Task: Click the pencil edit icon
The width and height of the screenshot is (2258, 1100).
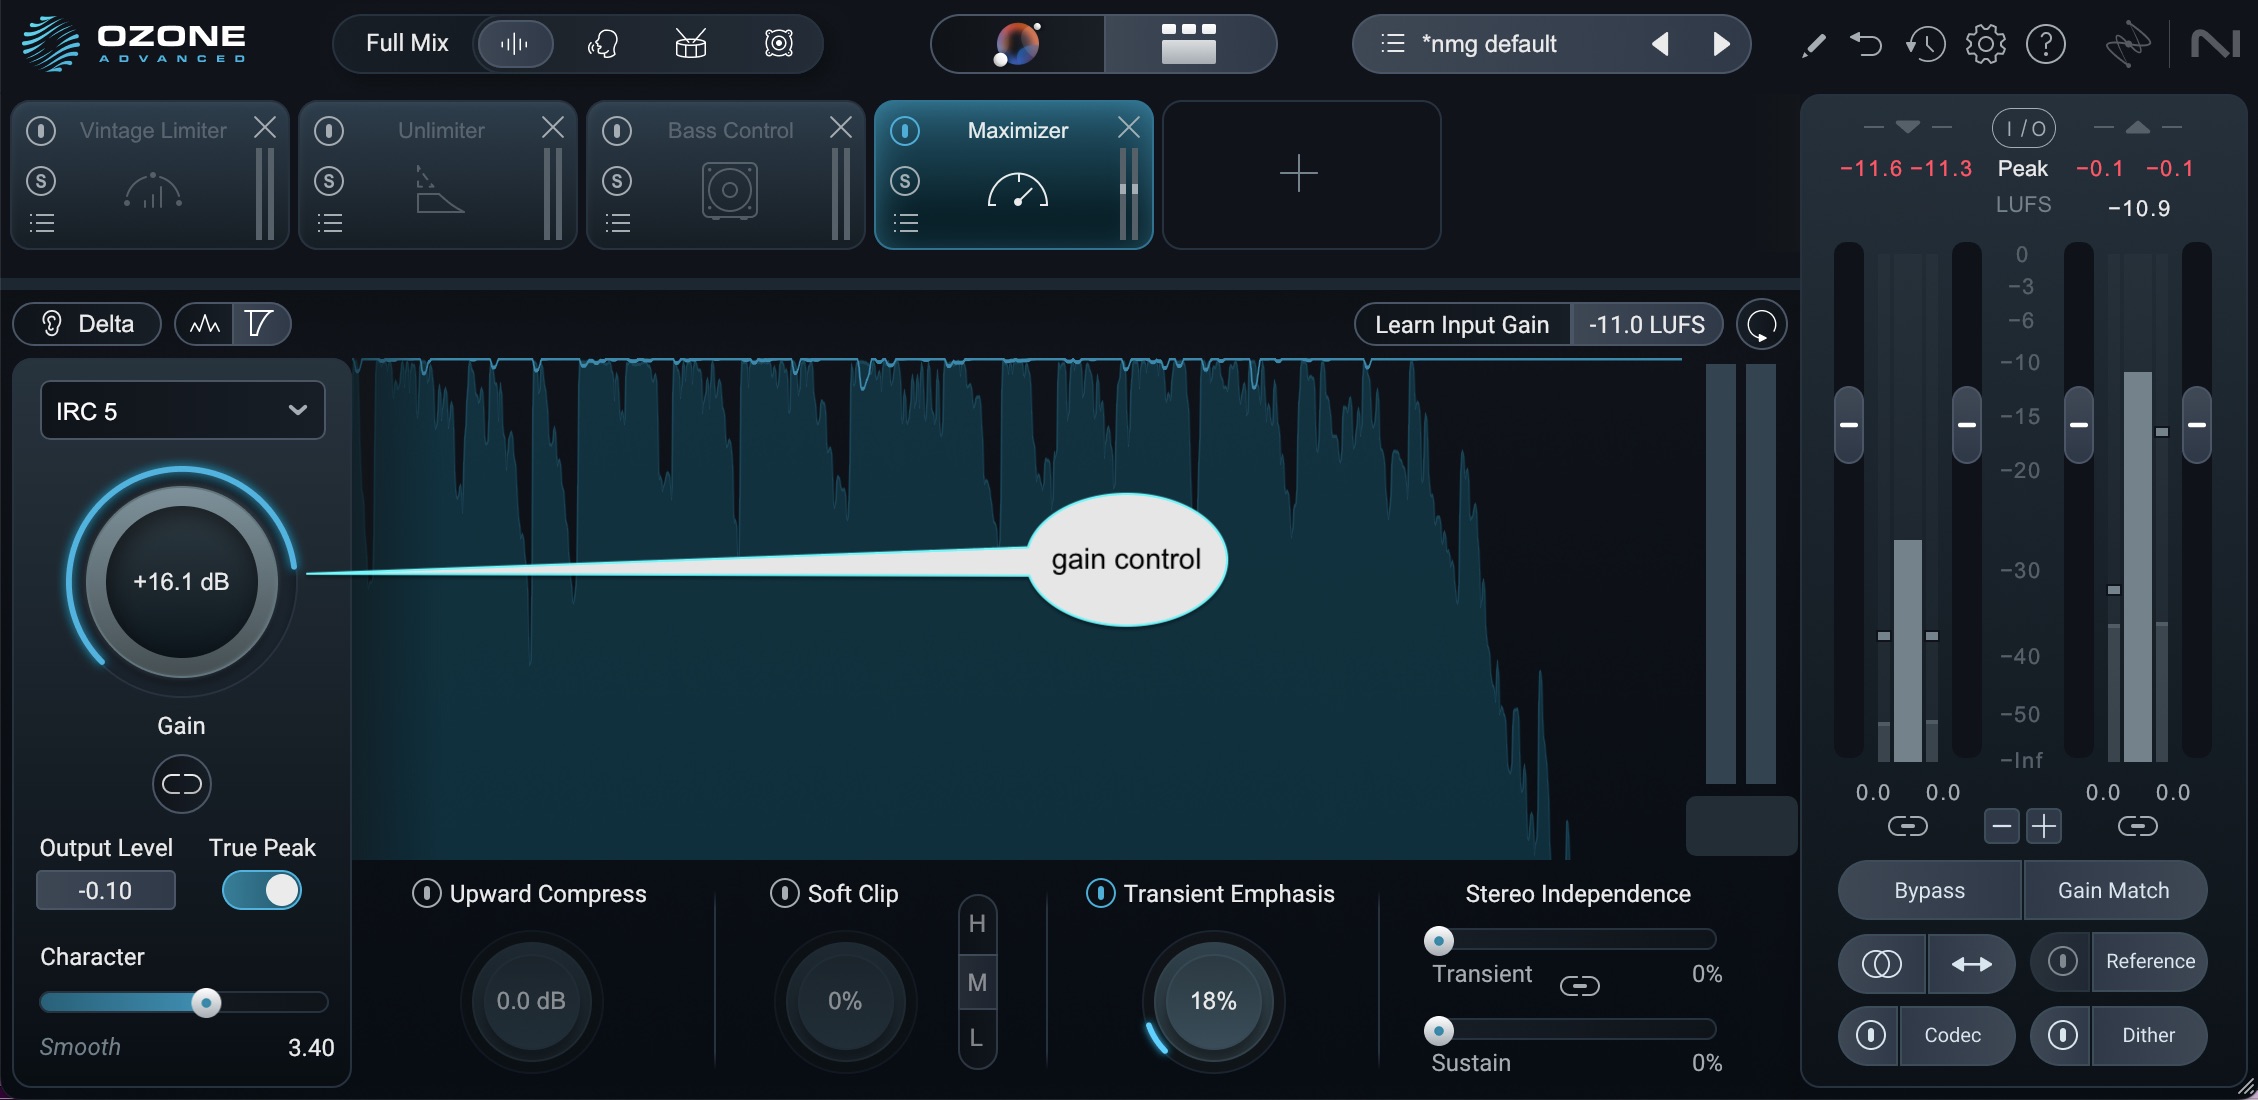Action: [x=1813, y=45]
